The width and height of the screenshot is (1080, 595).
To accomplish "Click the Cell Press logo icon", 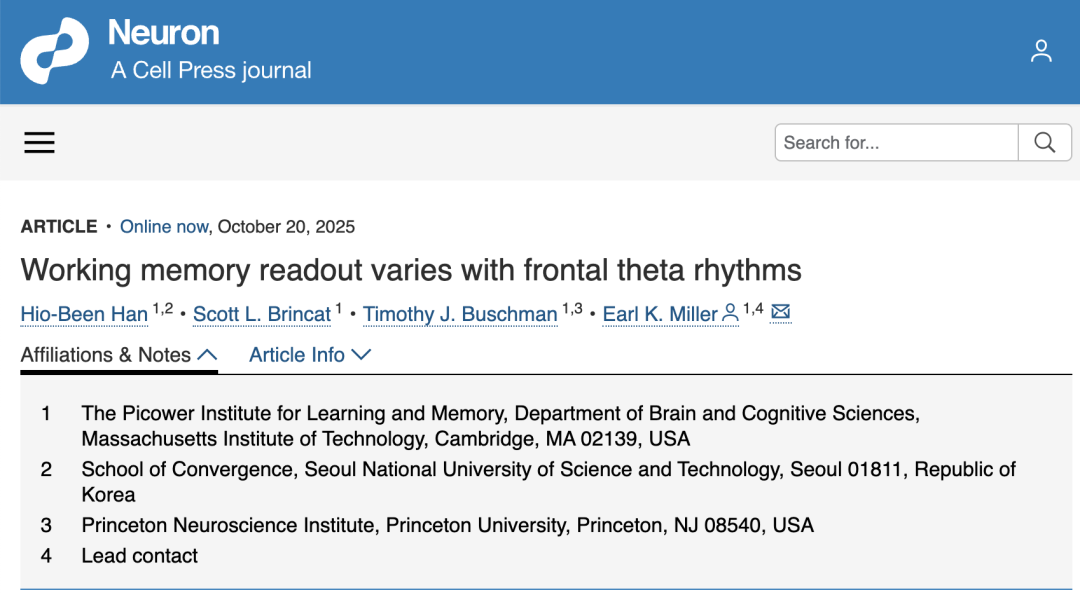I will coord(54,51).
